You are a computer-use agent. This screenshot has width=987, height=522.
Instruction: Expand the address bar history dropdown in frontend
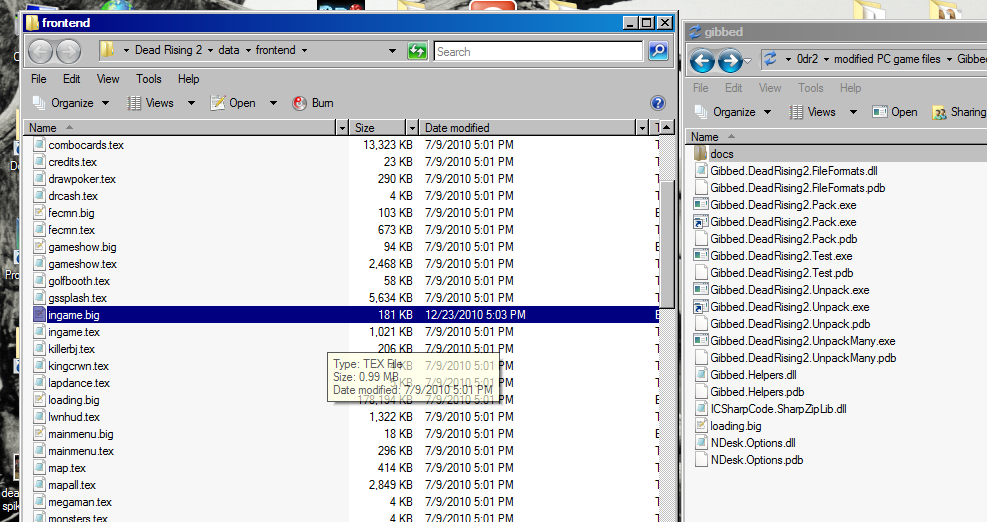point(392,50)
